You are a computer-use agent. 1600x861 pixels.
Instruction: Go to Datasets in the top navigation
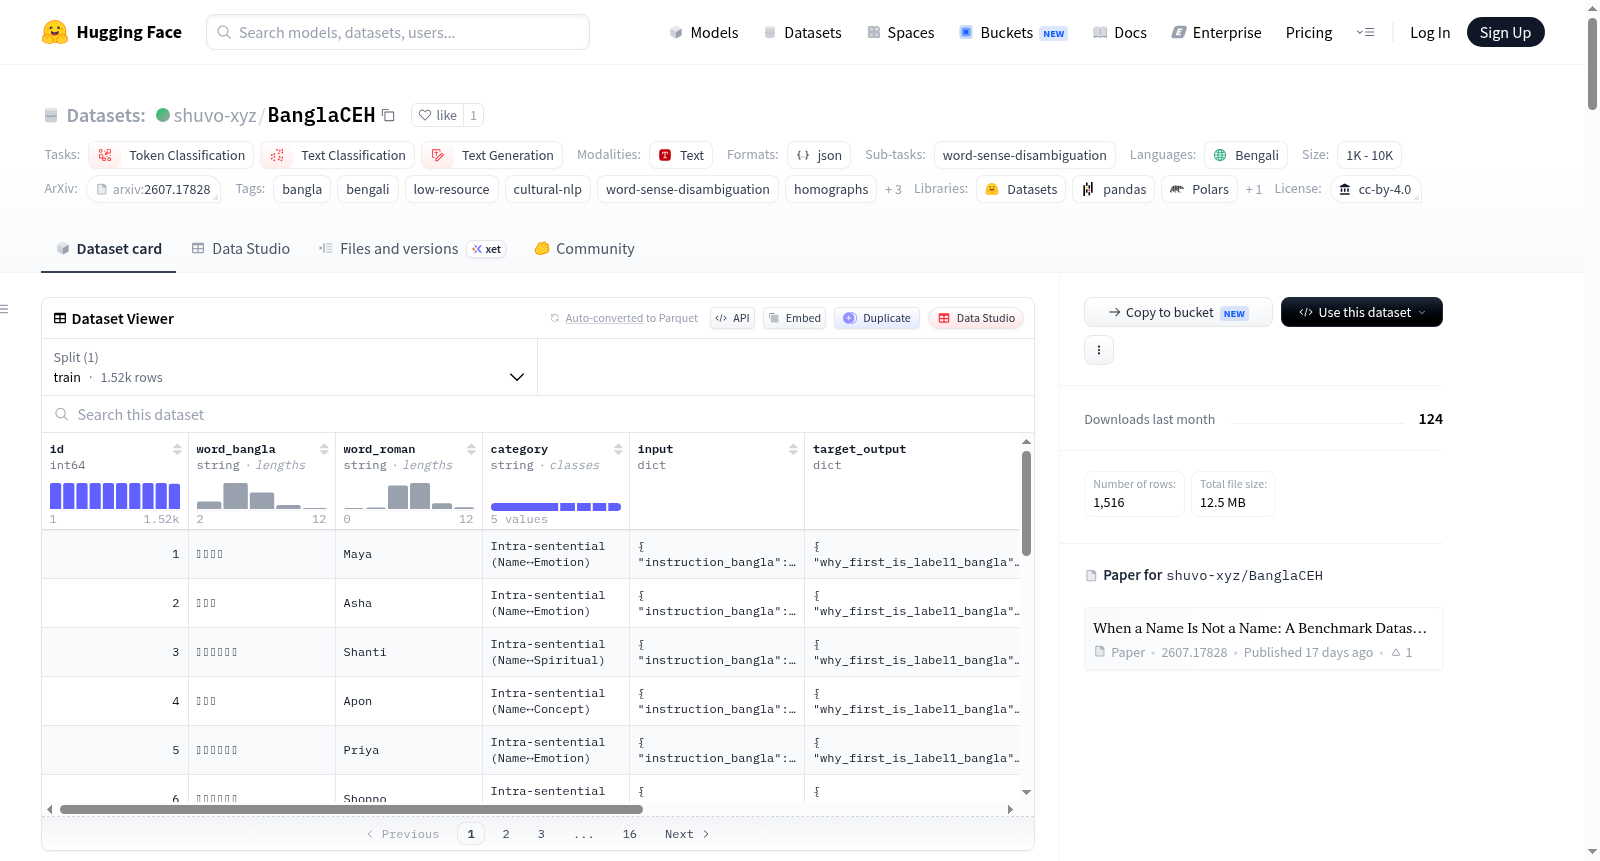pos(802,32)
